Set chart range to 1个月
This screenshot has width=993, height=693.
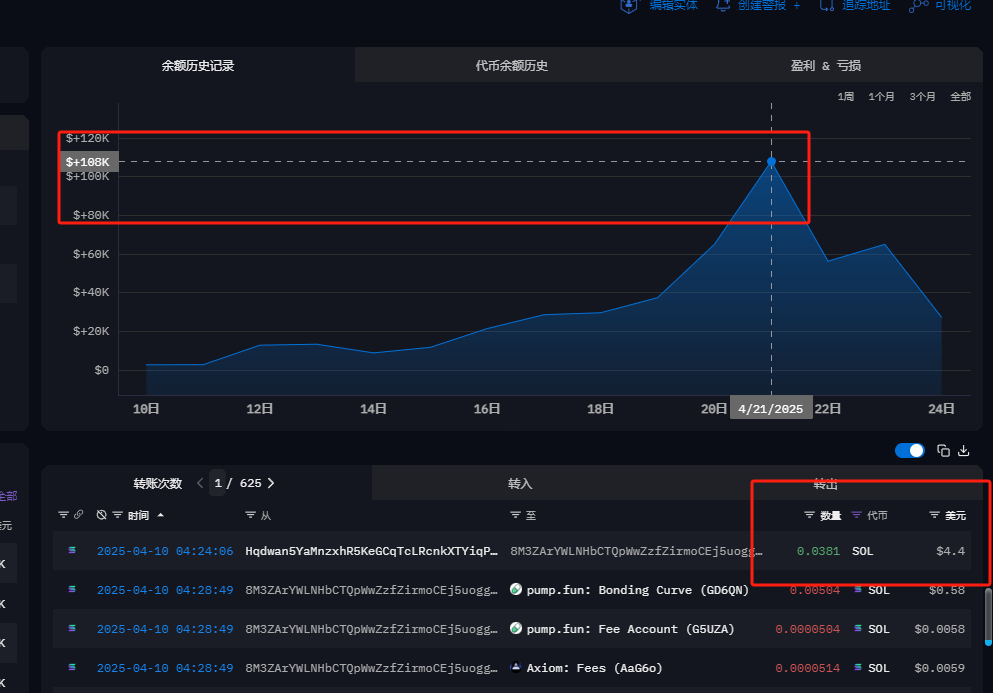pos(881,97)
